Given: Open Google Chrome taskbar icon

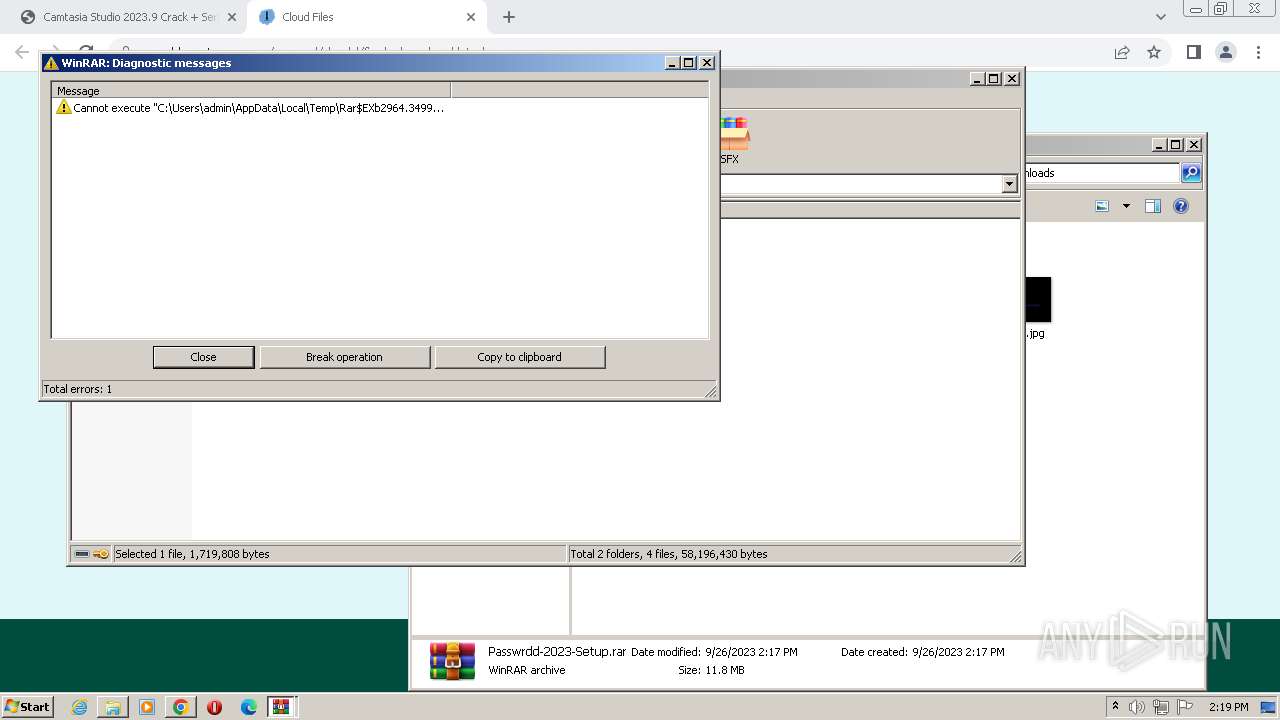Looking at the screenshot, I should 181,707.
